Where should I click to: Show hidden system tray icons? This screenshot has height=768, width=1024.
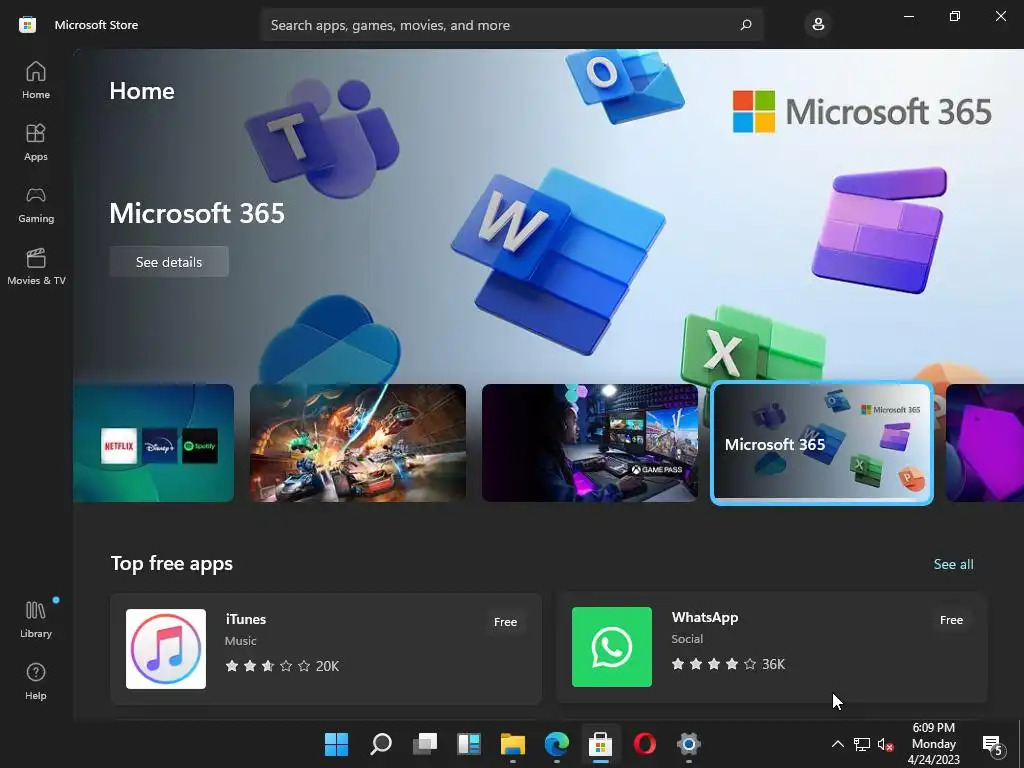point(837,744)
